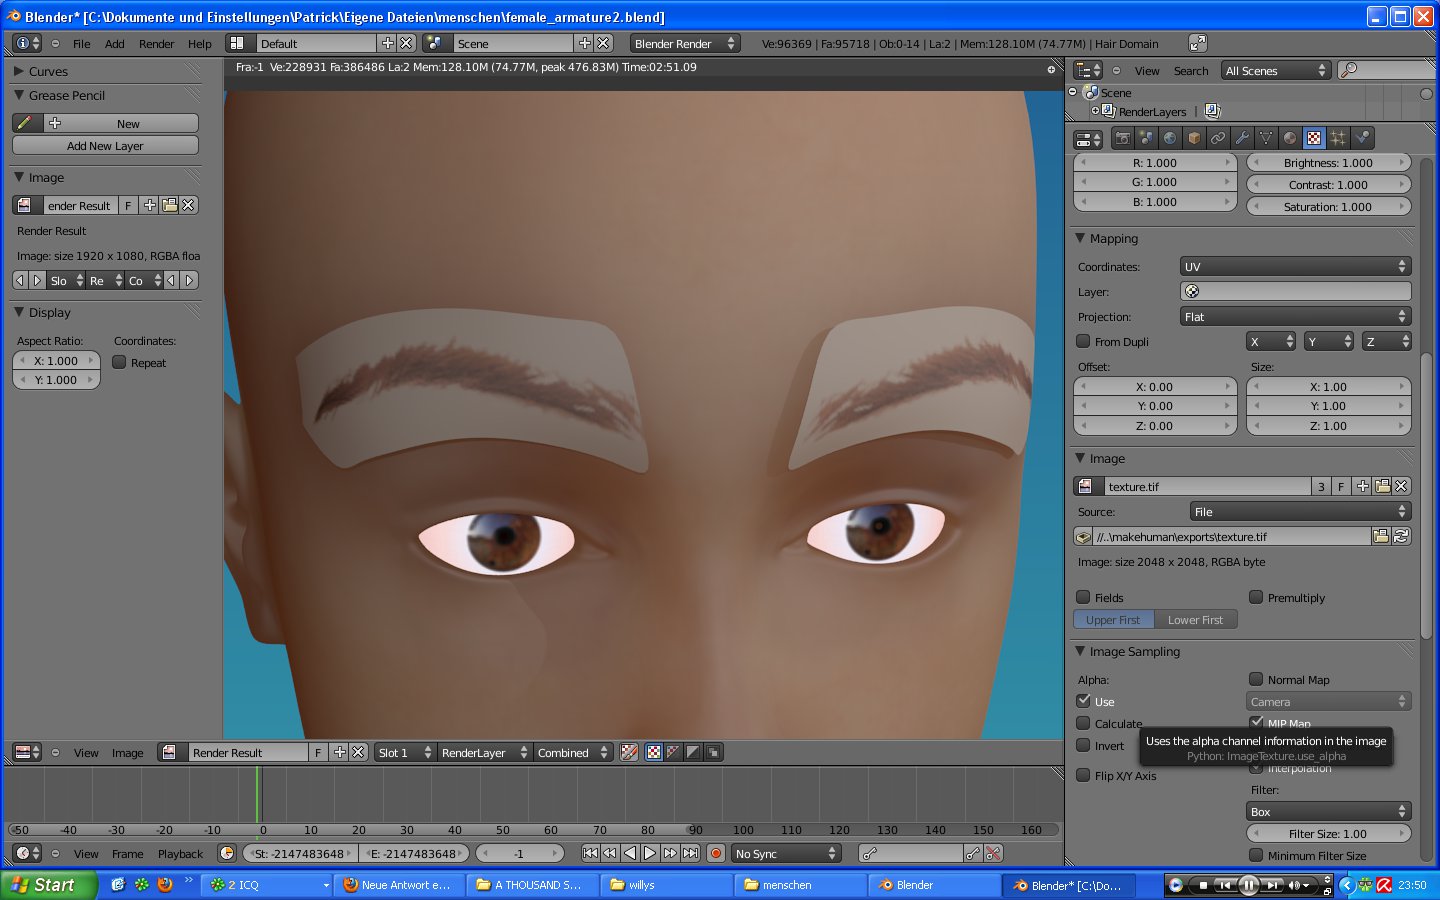Open the Help menu
This screenshot has width=1440, height=900.
pos(200,44)
